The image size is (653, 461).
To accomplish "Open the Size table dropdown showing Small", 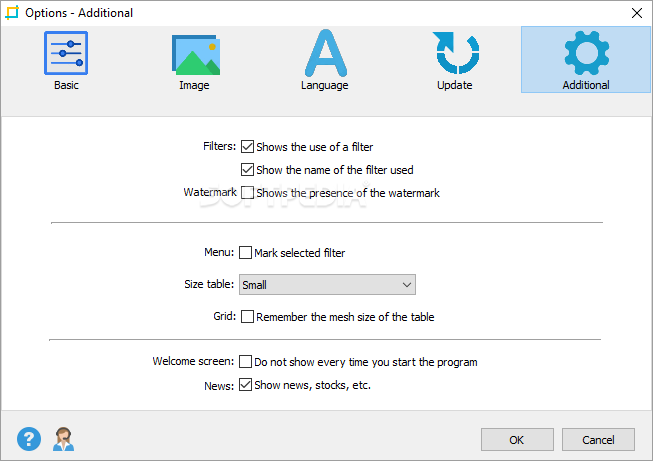I will click(327, 284).
